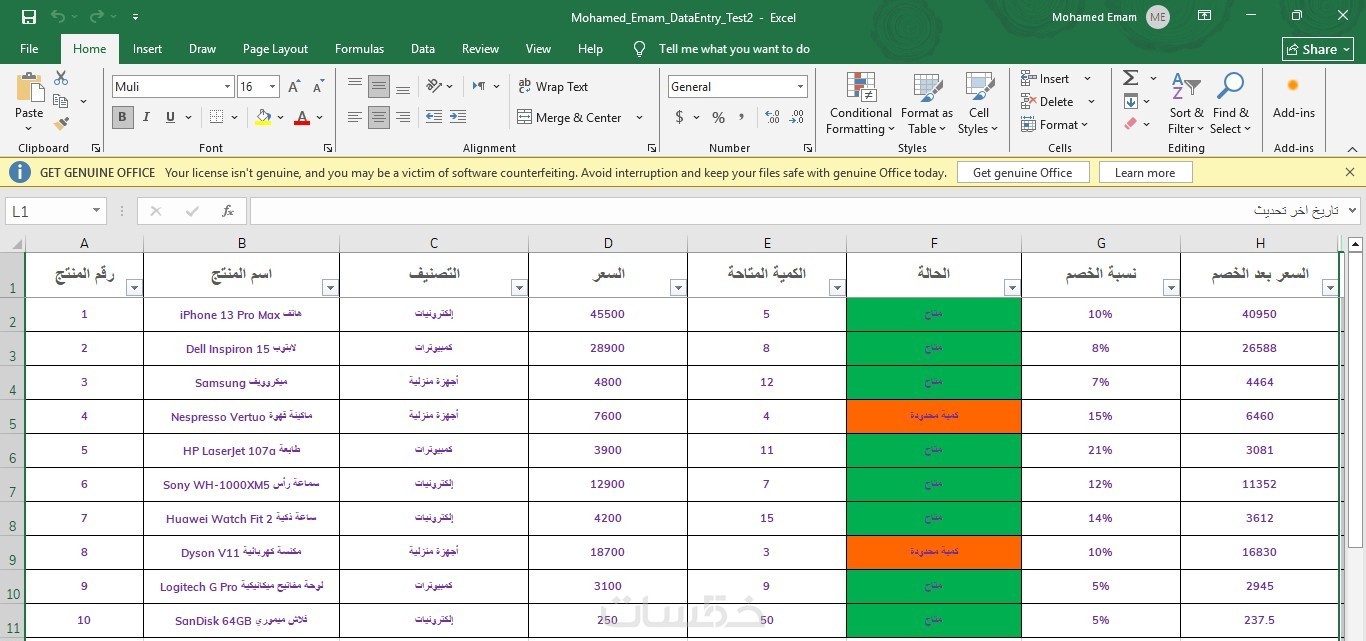Open the General number format dropdown
Image resolution: width=1366 pixels, height=641 pixels.
tap(800, 87)
